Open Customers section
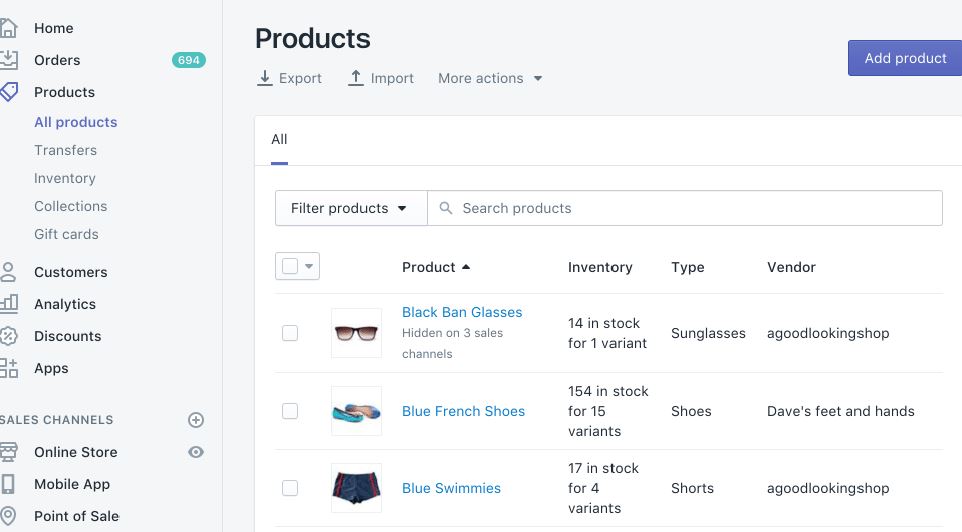The height and width of the screenshot is (532, 962). point(71,272)
